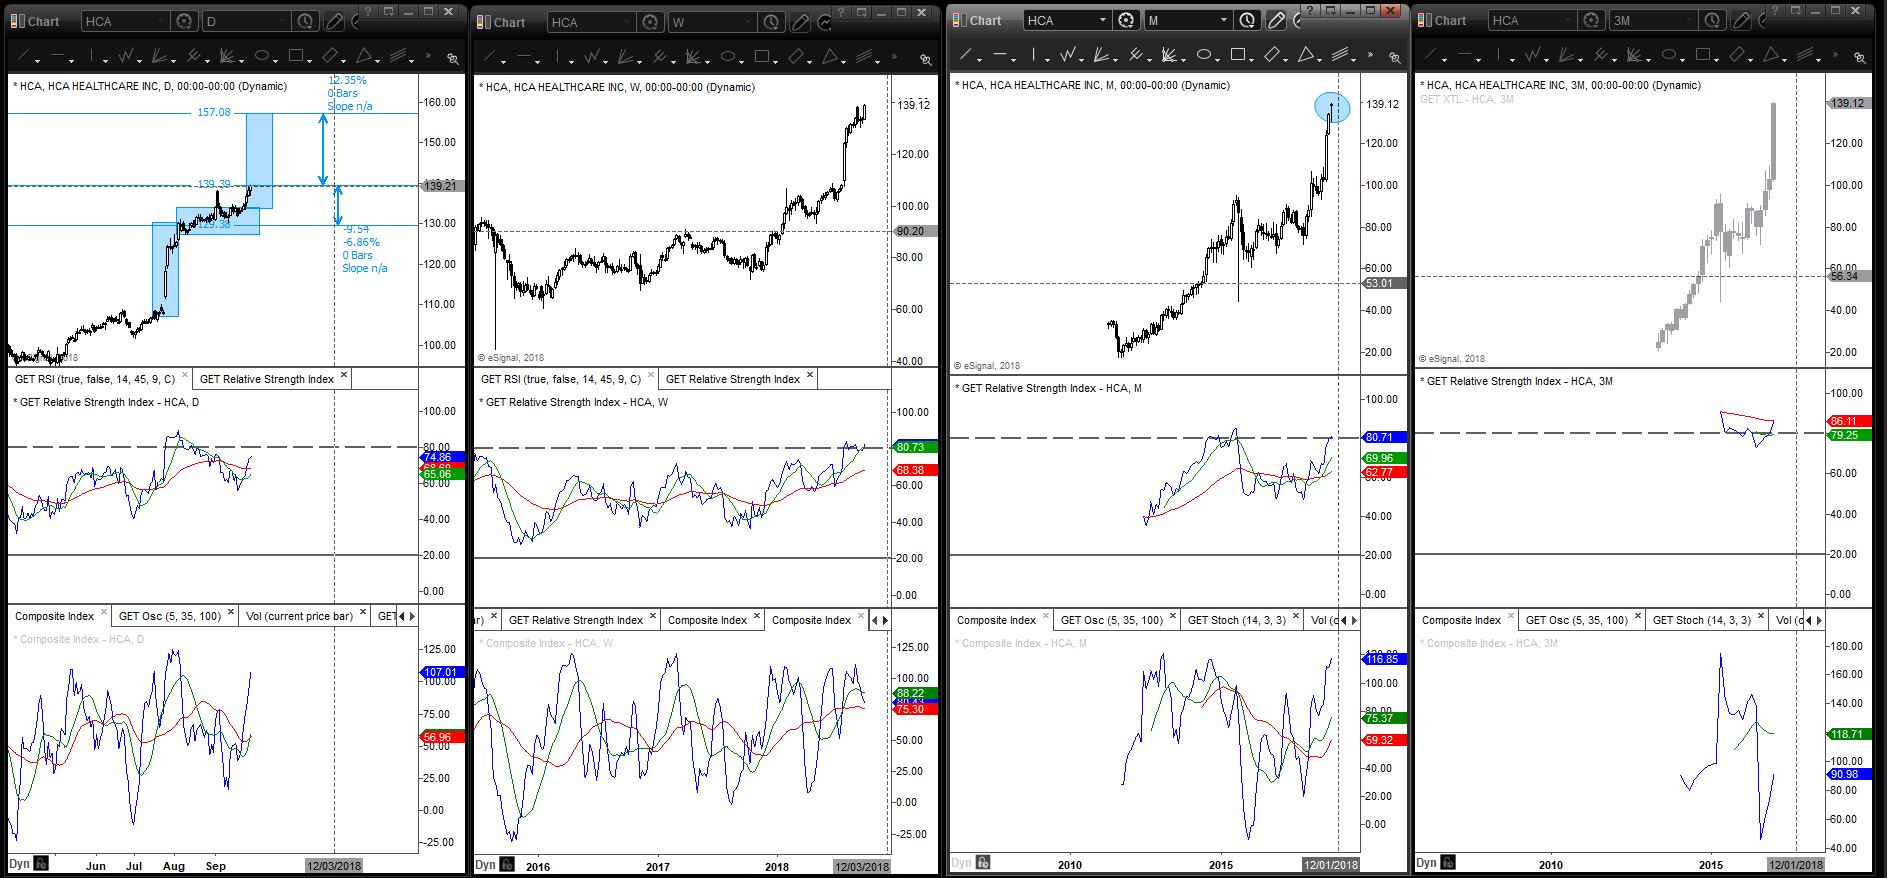This screenshot has height=878, width=1887.
Task: Click the 12/03/2018 date label in daily chart
Action: [334, 866]
